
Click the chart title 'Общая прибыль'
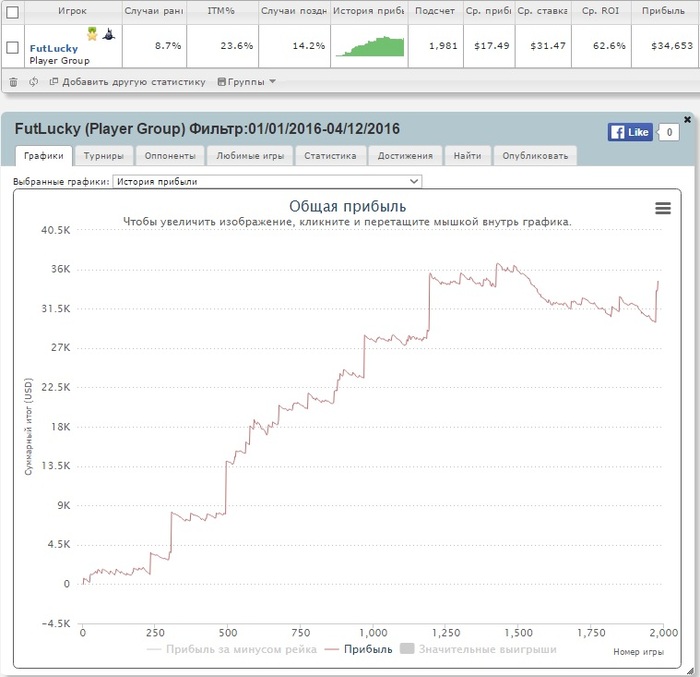(348, 206)
